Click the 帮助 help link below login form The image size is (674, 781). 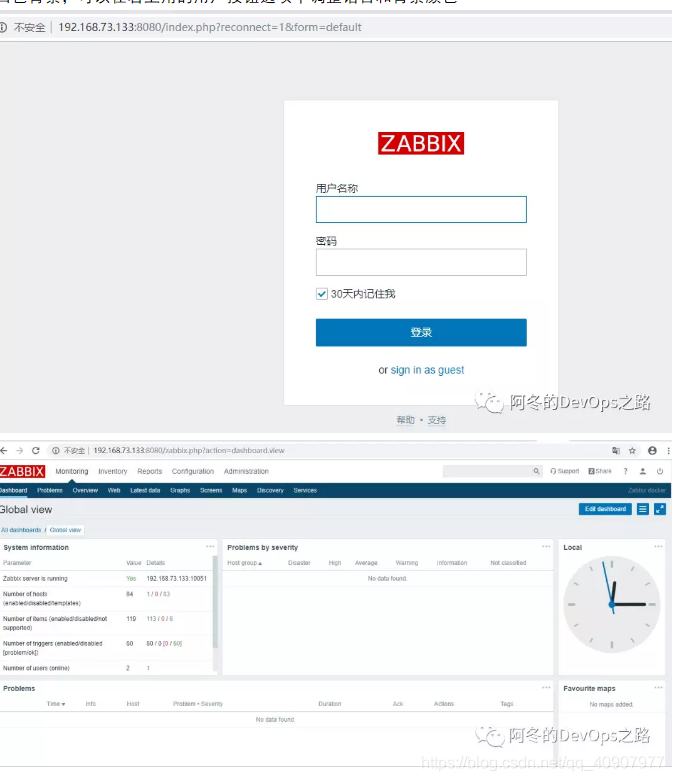point(405,420)
